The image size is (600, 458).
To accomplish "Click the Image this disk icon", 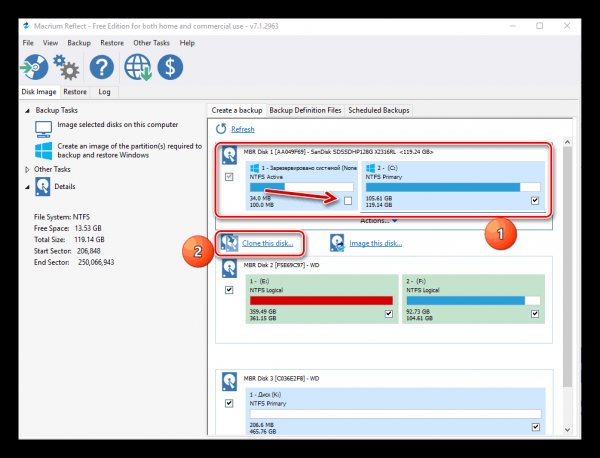I will tap(338, 243).
